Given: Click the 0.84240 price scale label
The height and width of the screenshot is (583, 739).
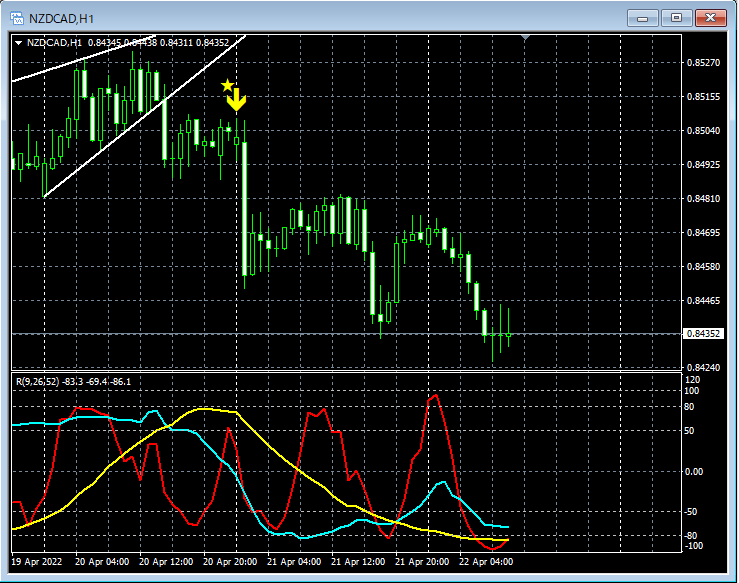Looking at the screenshot, I should click(703, 368).
